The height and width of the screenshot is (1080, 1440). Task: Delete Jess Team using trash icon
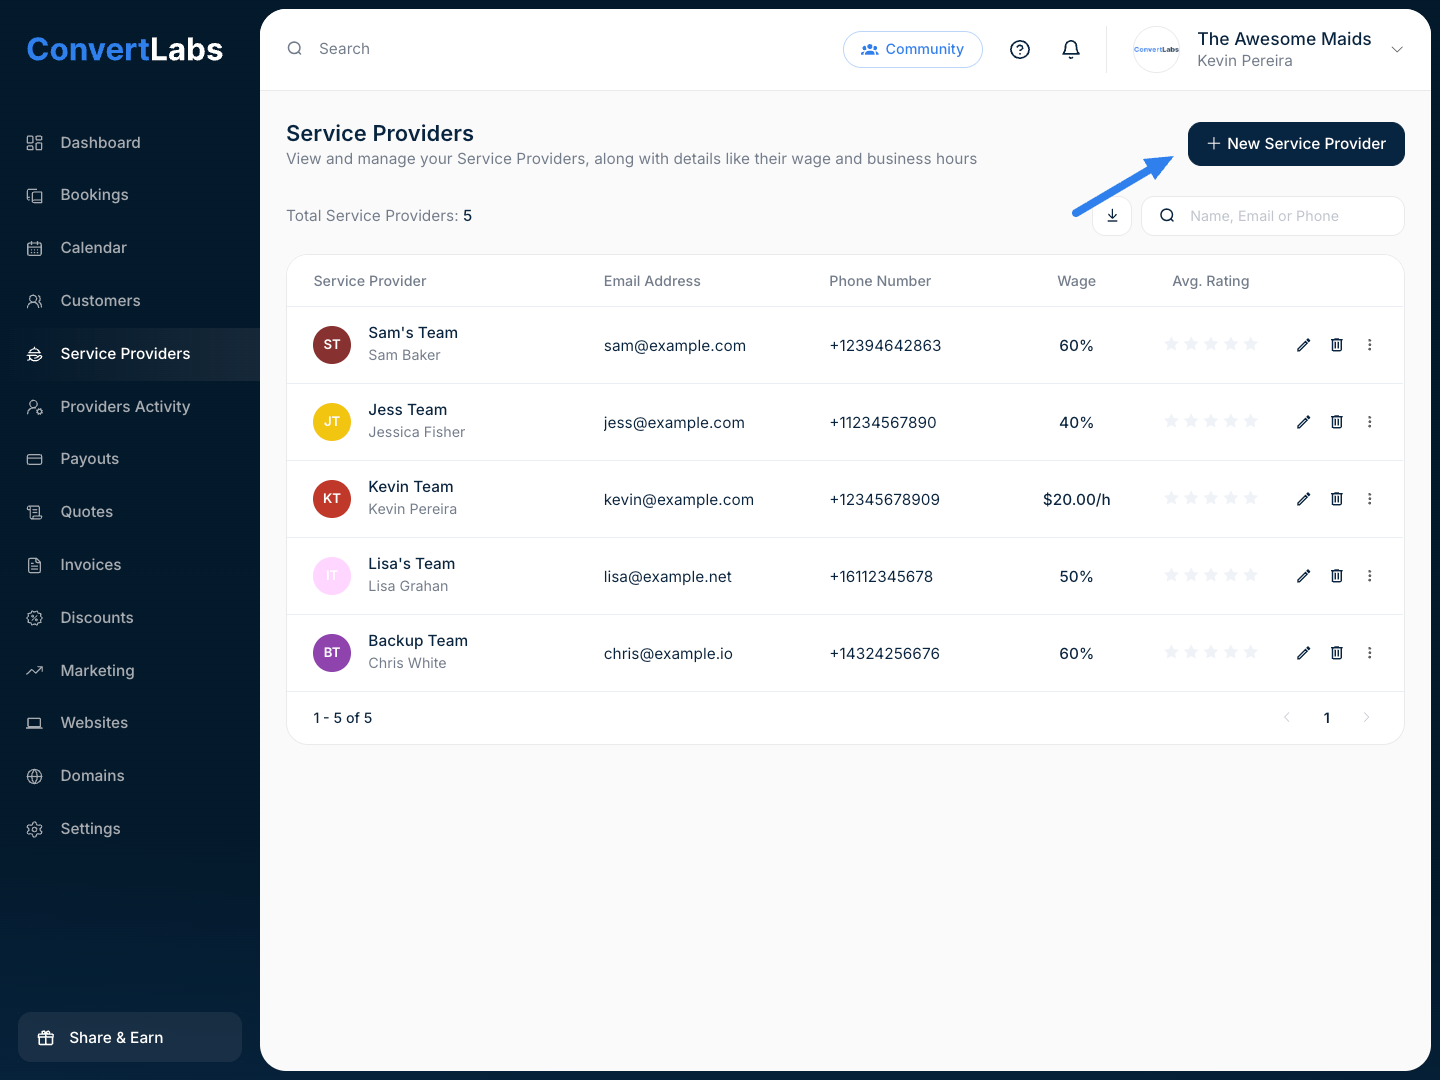point(1336,422)
